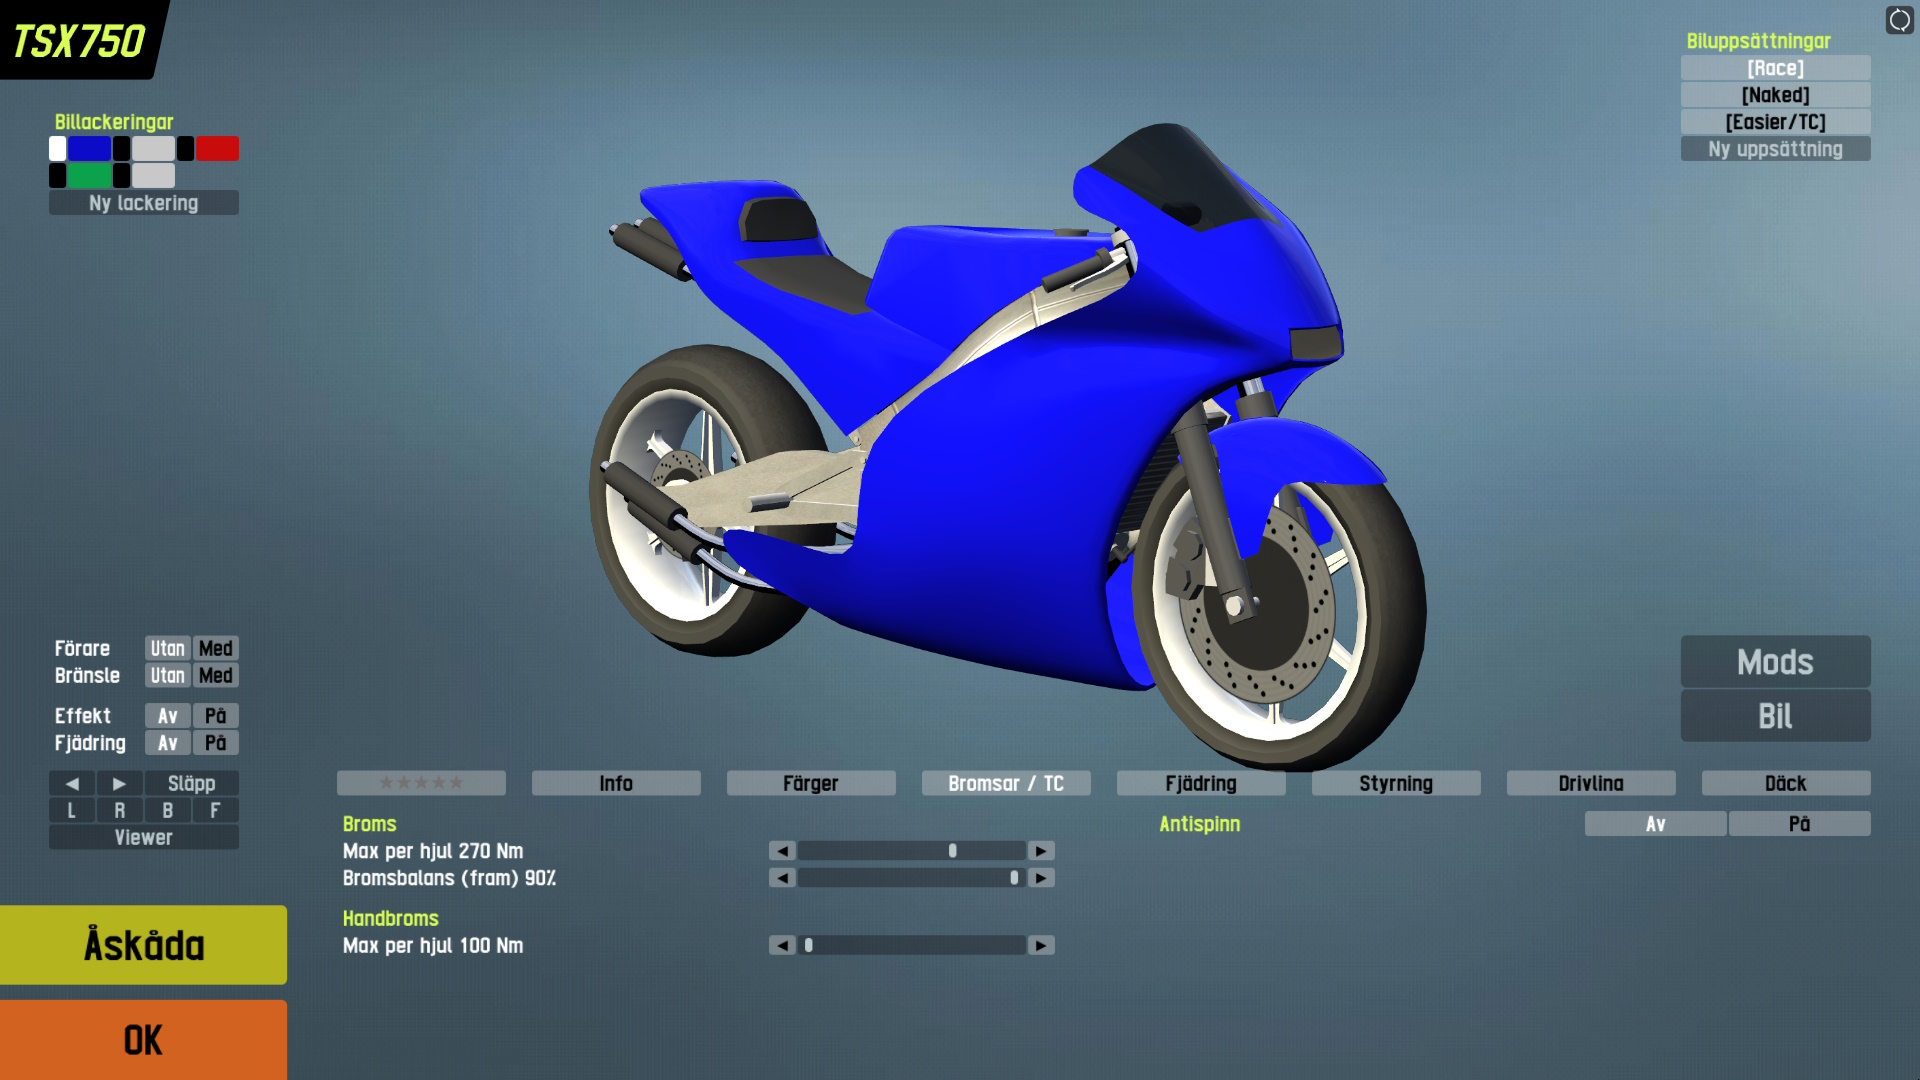Switch to the Fjädring tab
The width and height of the screenshot is (1920, 1080).
pos(1200,783)
